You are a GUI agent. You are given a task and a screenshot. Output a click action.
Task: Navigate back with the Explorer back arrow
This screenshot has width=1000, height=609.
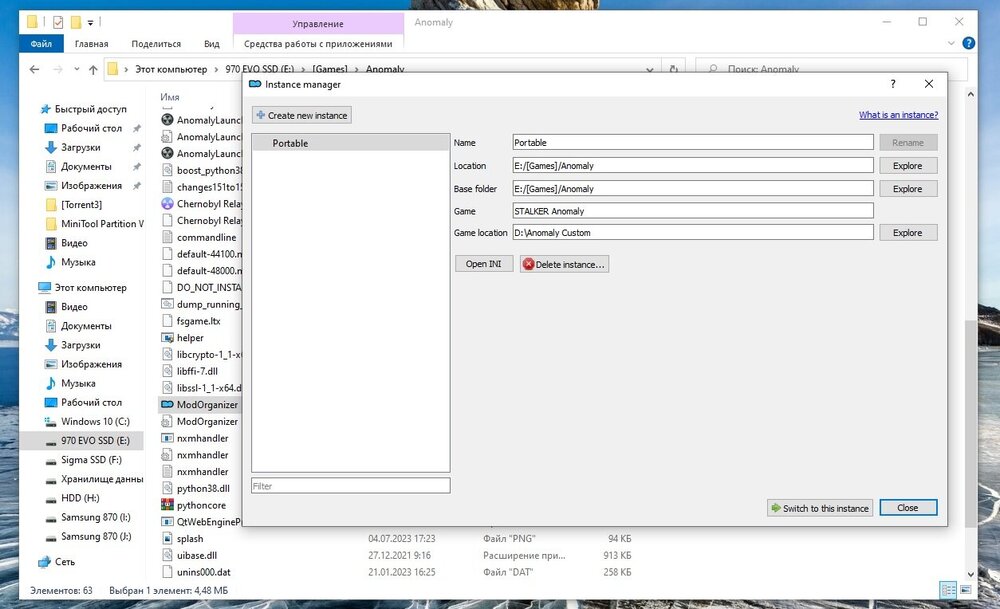[x=35, y=70]
